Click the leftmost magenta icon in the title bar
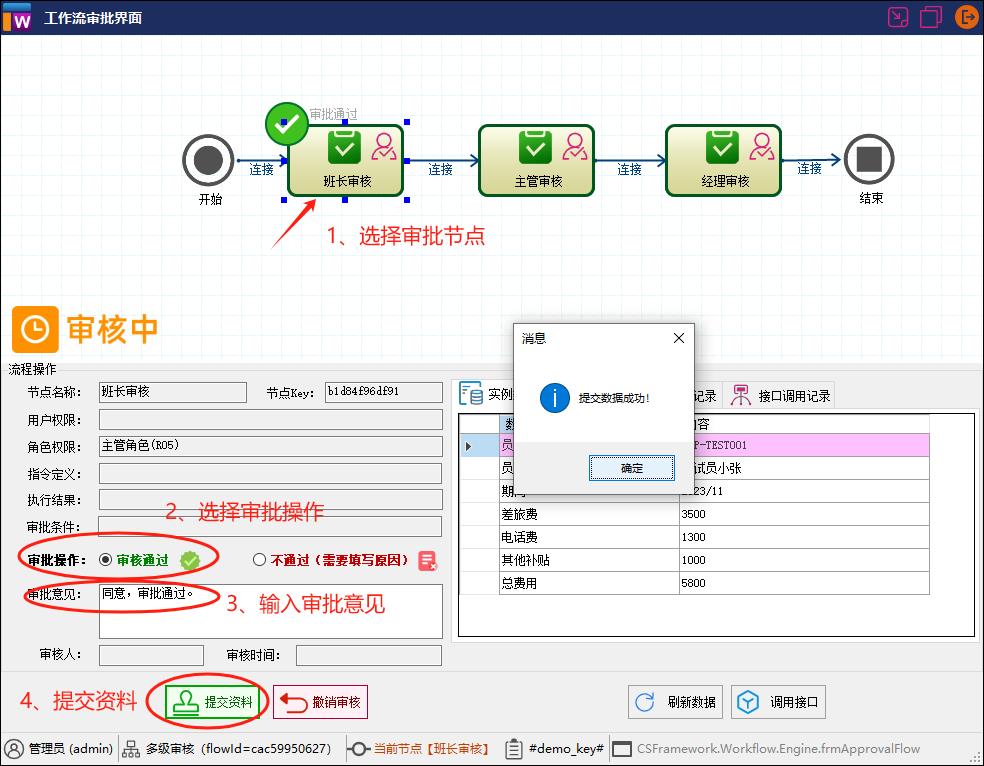 [x=897, y=17]
